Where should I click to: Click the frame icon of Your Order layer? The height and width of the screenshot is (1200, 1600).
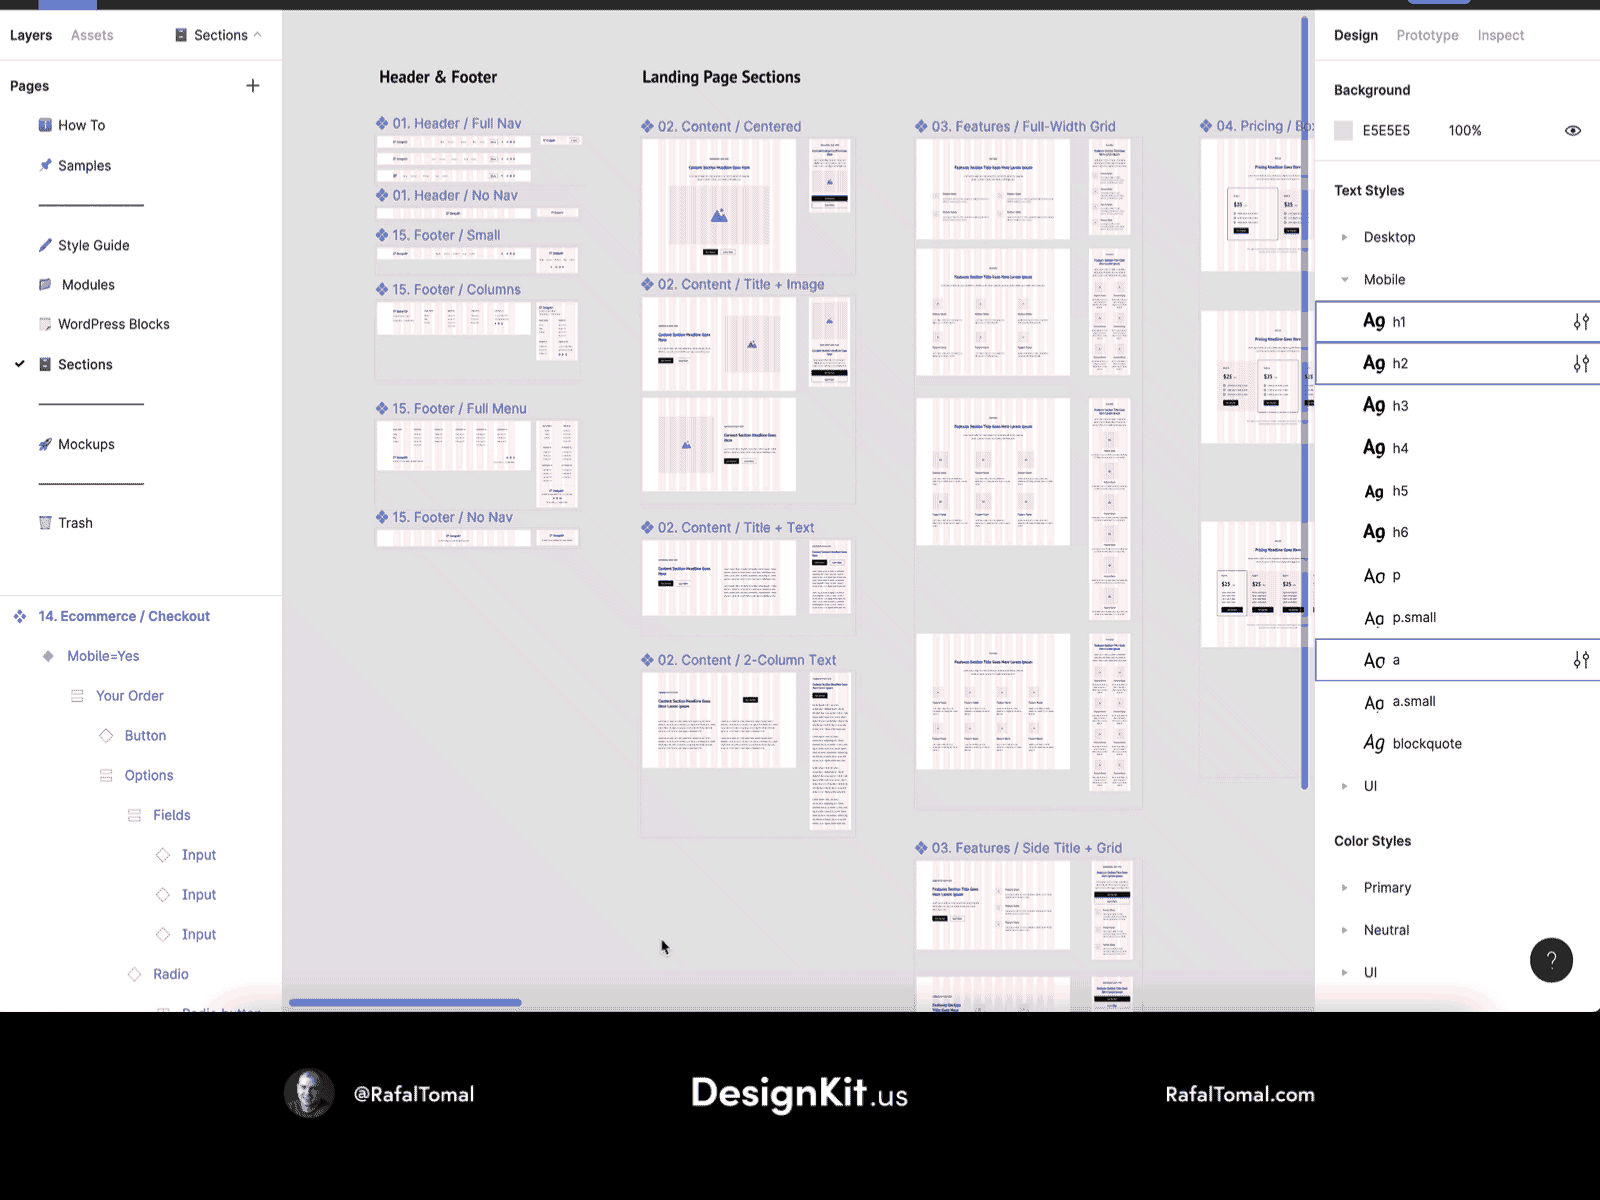click(77, 696)
